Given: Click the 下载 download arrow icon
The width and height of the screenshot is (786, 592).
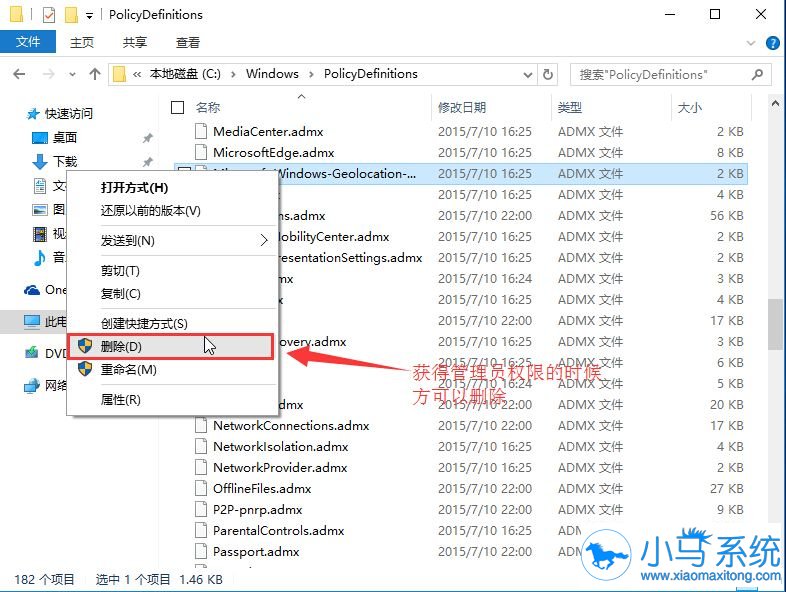Looking at the screenshot, I should click(x=40, y=161).
